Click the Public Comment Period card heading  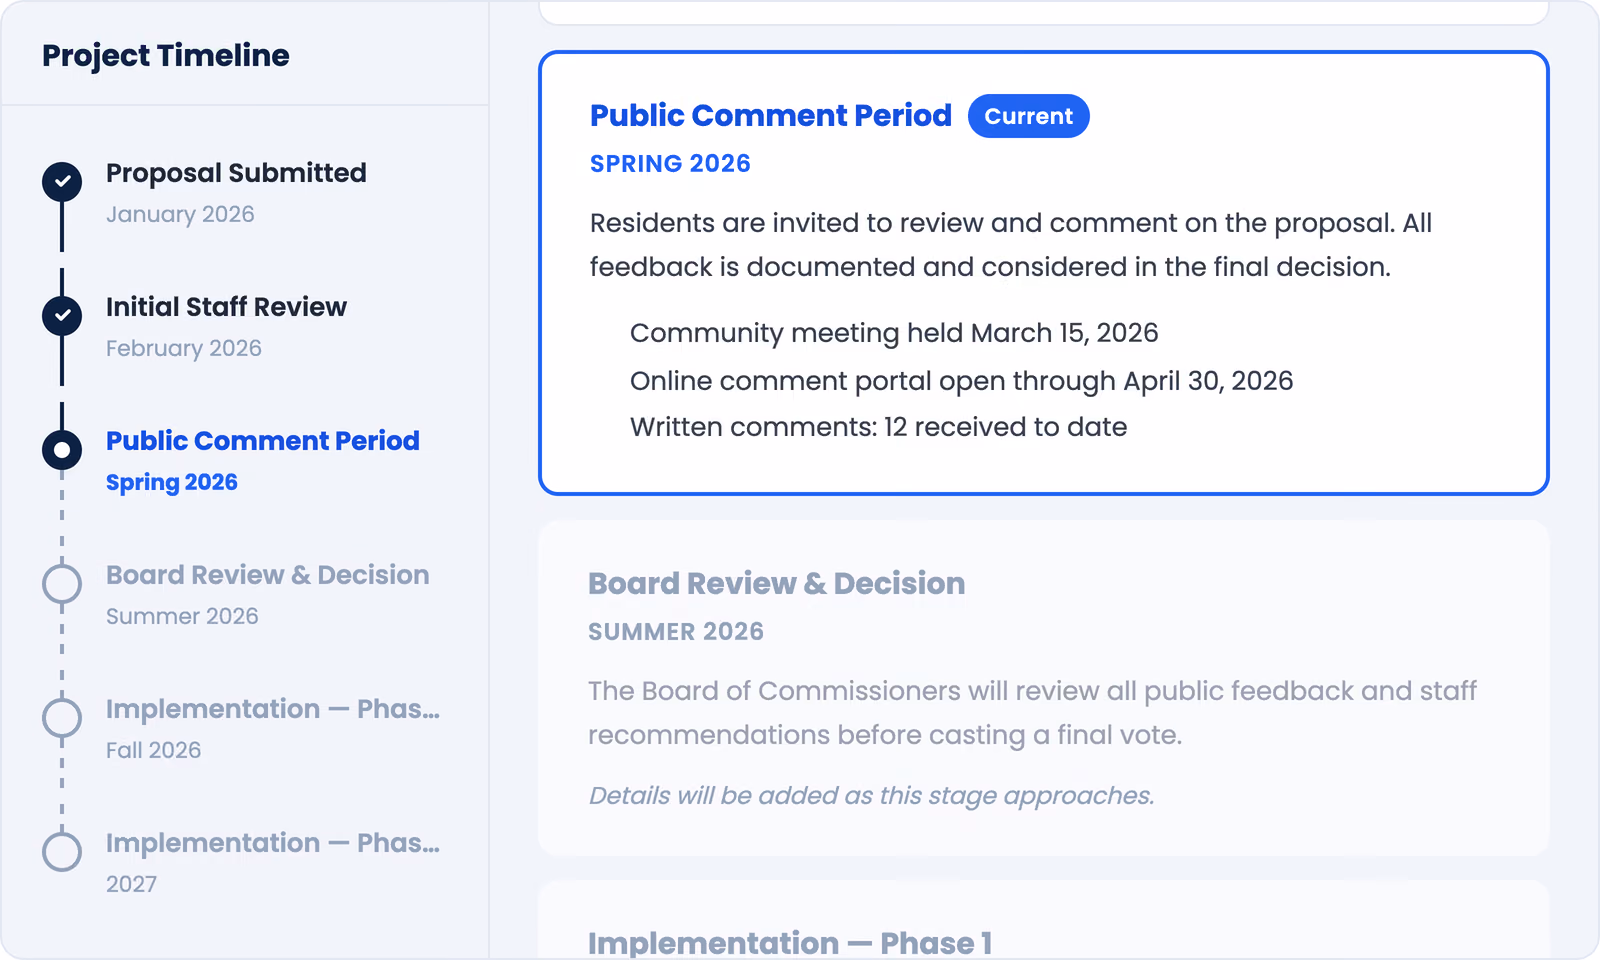click(x=771, y=116)
